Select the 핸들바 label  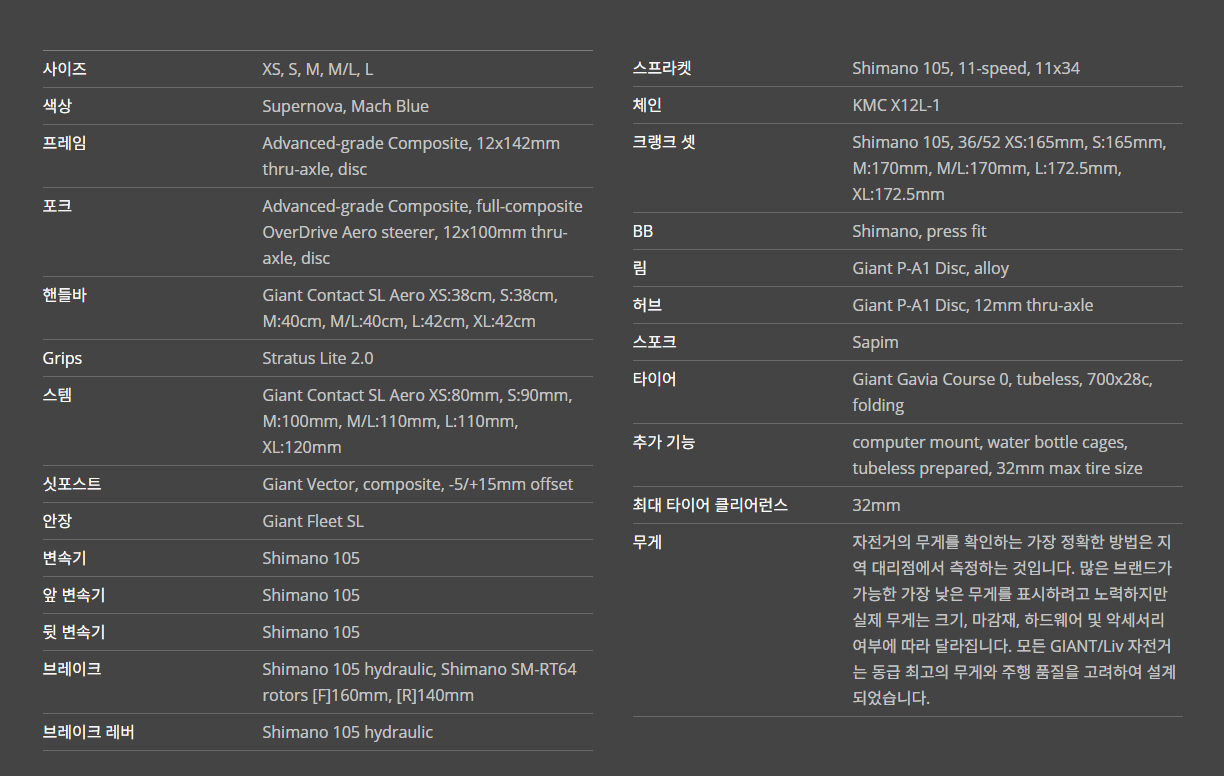(64, 295)
